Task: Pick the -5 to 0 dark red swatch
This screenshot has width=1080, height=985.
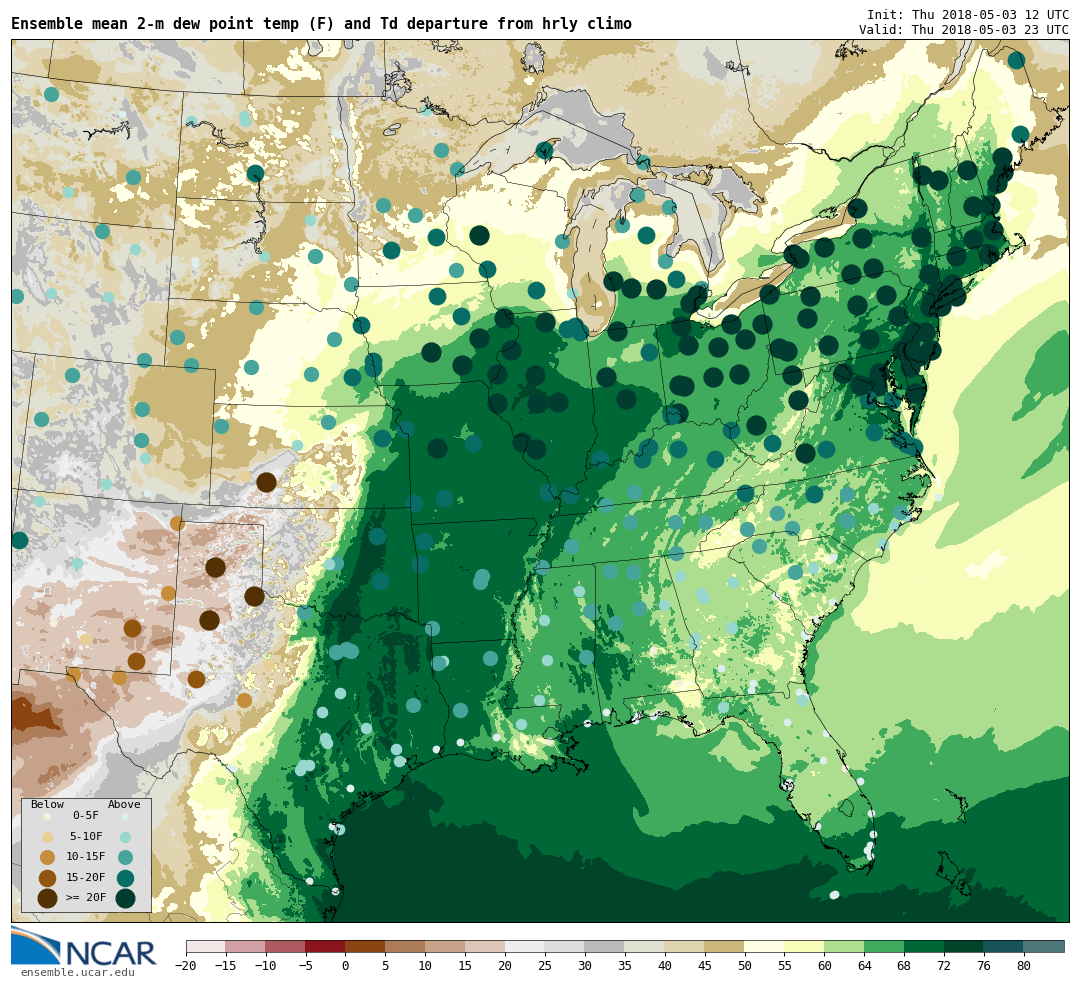Action: coord(326,947)
